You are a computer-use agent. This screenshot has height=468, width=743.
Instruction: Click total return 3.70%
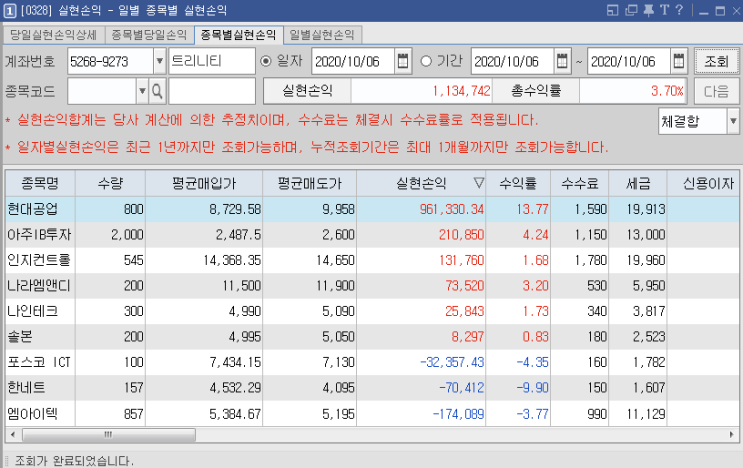(x=667, y=91)
